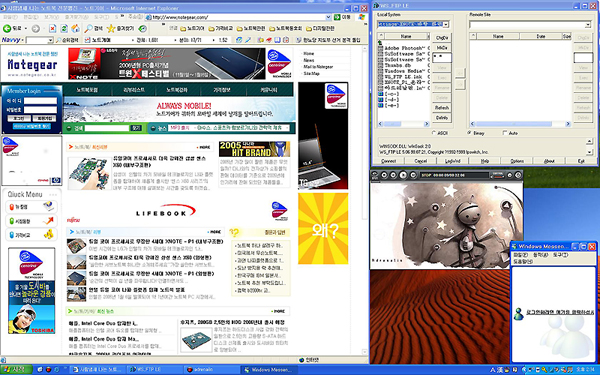This screenshot has width=600, height=375.
Task: Select the [-d-] drive in WS_FTP local list
Action: tap(389, 99)
